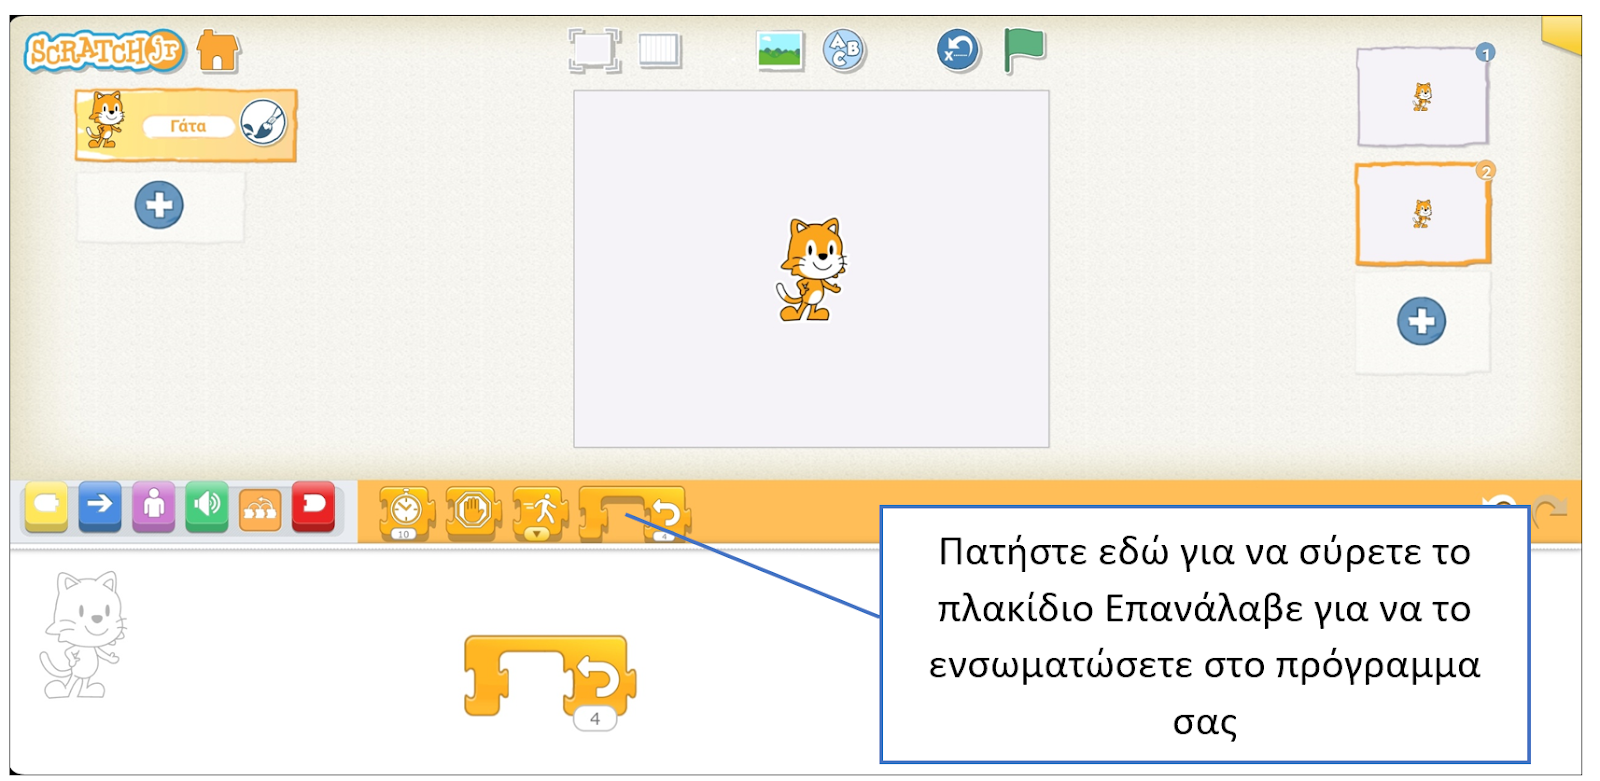Open the speed dropdown arrow on Set Speed block
The height and width of the screenshot is (781, 1600).
(538, 534)
